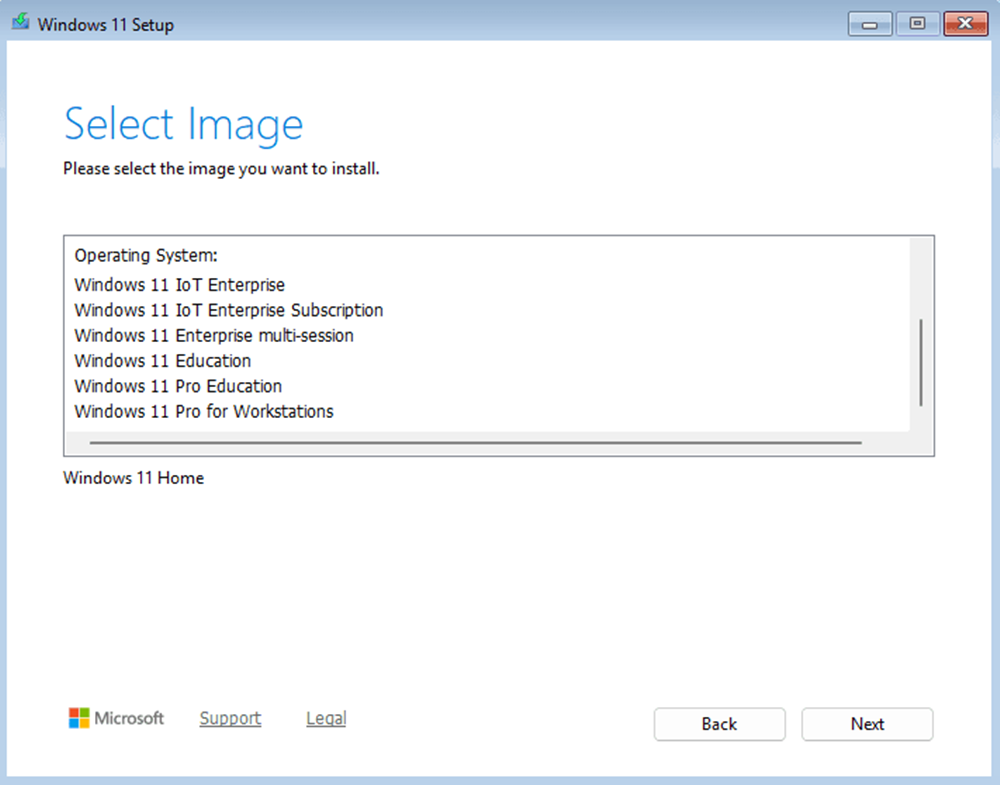Click the Select Image heading
Image resolution: width=1000 pixels, height=785 pixels.
pos(183,124)
